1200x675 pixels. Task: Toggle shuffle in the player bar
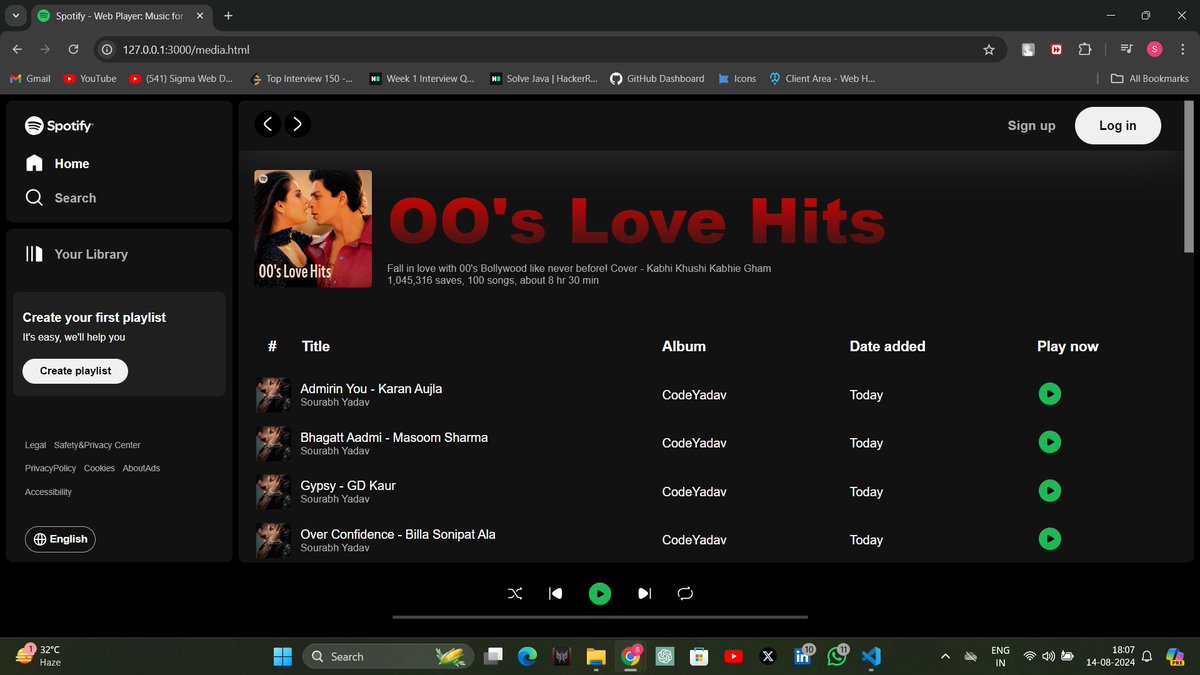click(515, 594)
